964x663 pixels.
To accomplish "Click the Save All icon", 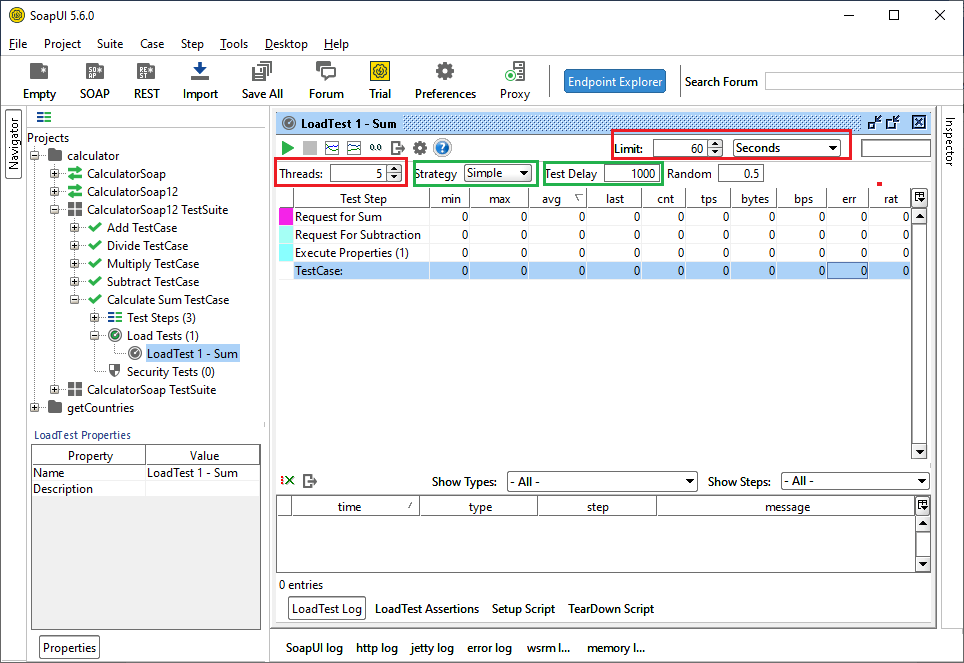I will 262,72.
